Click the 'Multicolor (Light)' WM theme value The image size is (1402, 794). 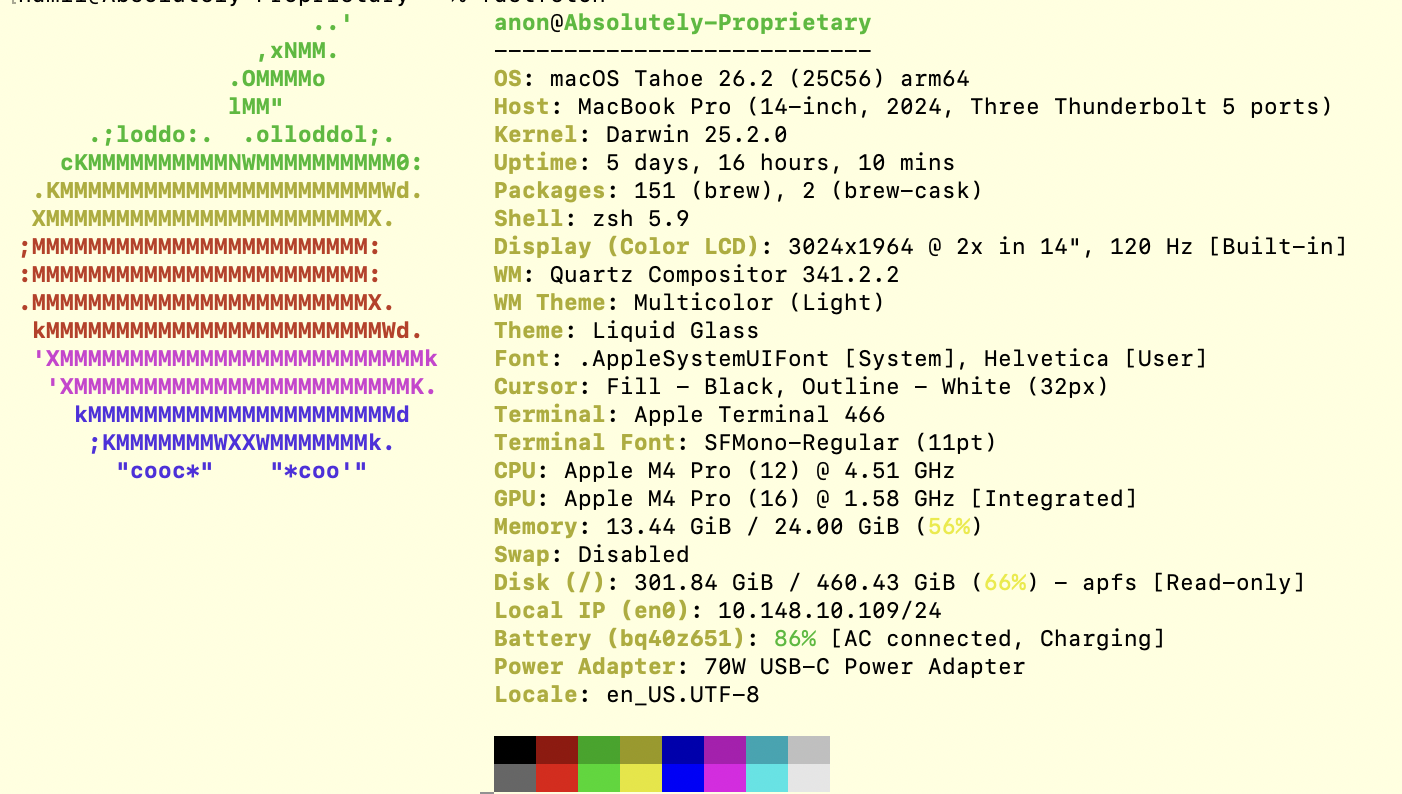[760, 303]
